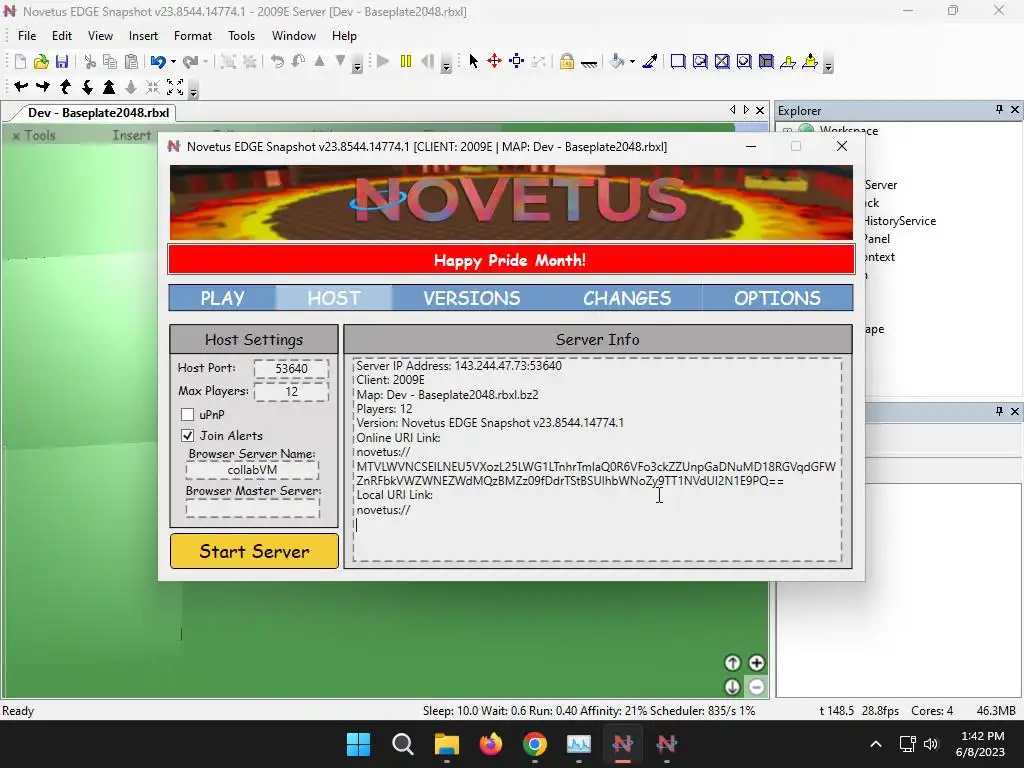The height and width of the screenshot is (768, 1024).
Task: Click the Paste clipboard icon
Action: pos(131,62)
